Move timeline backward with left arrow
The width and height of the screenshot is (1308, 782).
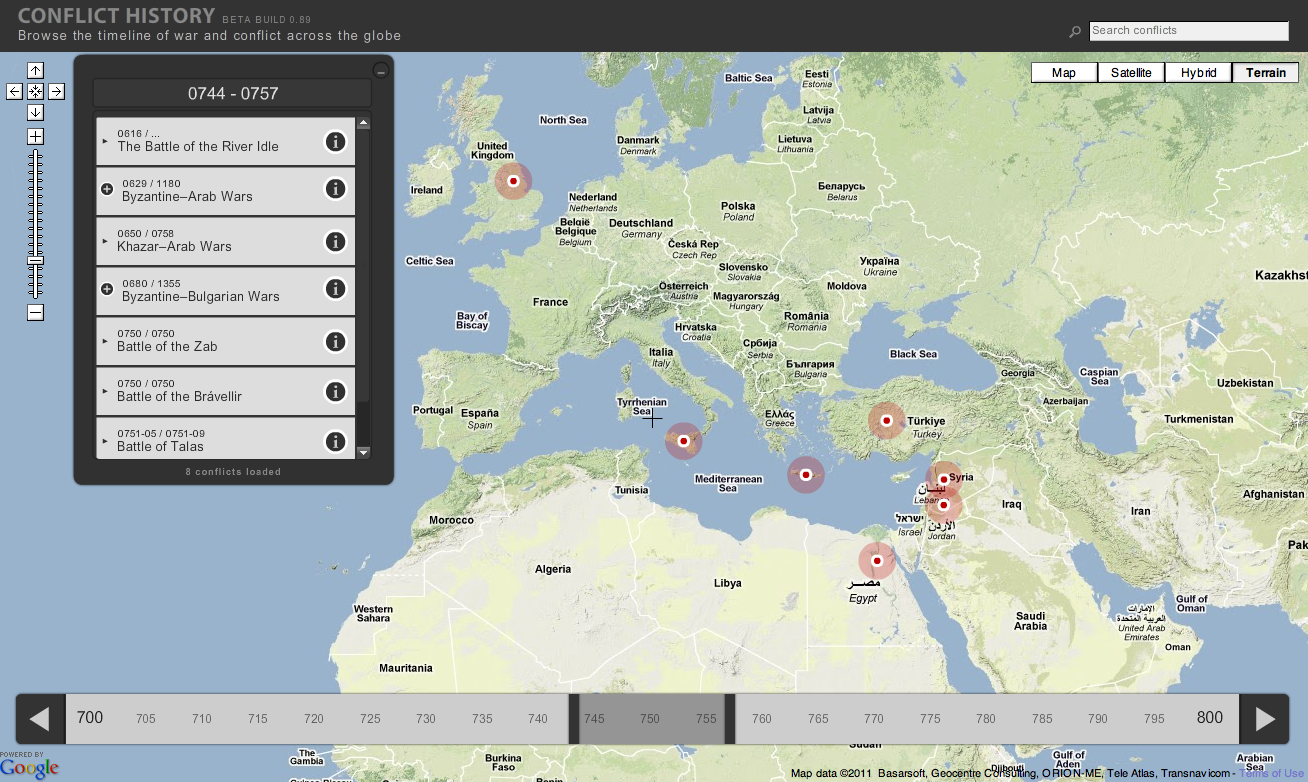[x=40, y=719]
